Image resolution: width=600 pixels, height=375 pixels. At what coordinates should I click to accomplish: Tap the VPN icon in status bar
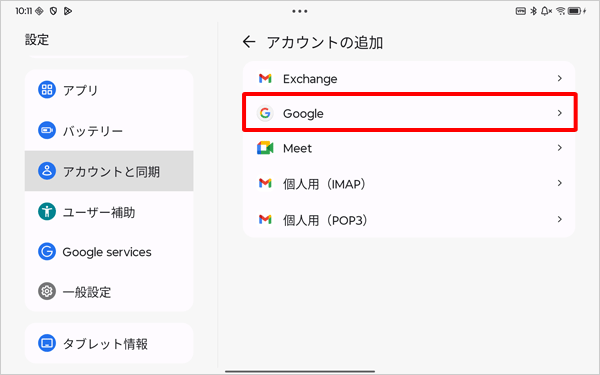[521, 11]
